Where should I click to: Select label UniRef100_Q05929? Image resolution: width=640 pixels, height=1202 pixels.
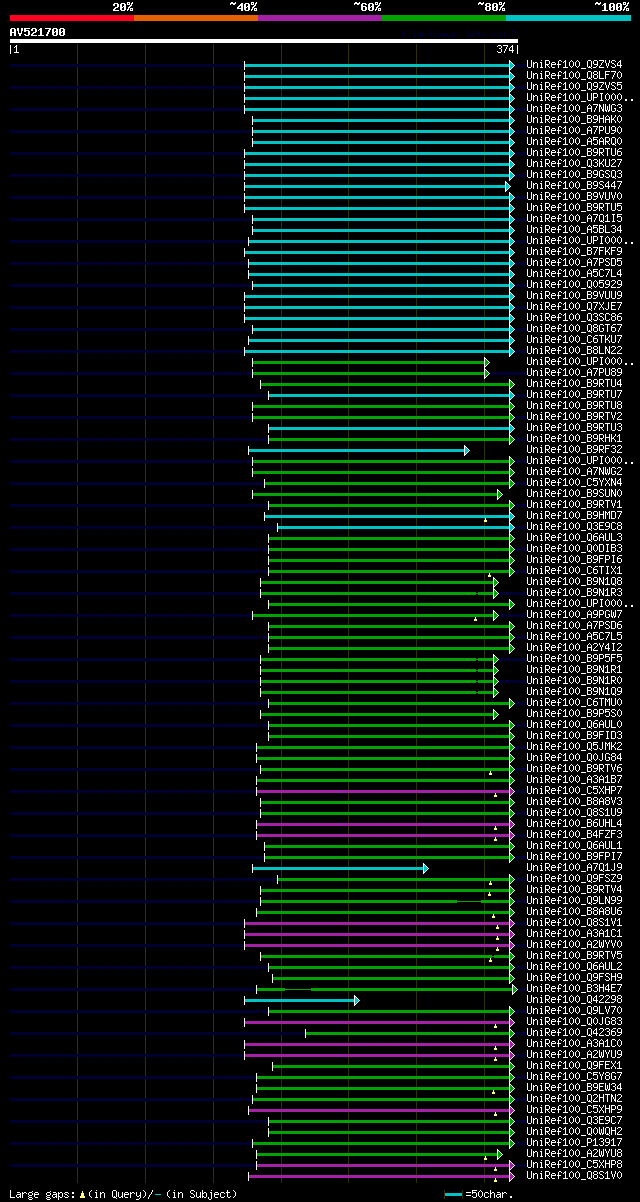click(x=574, y=284)
